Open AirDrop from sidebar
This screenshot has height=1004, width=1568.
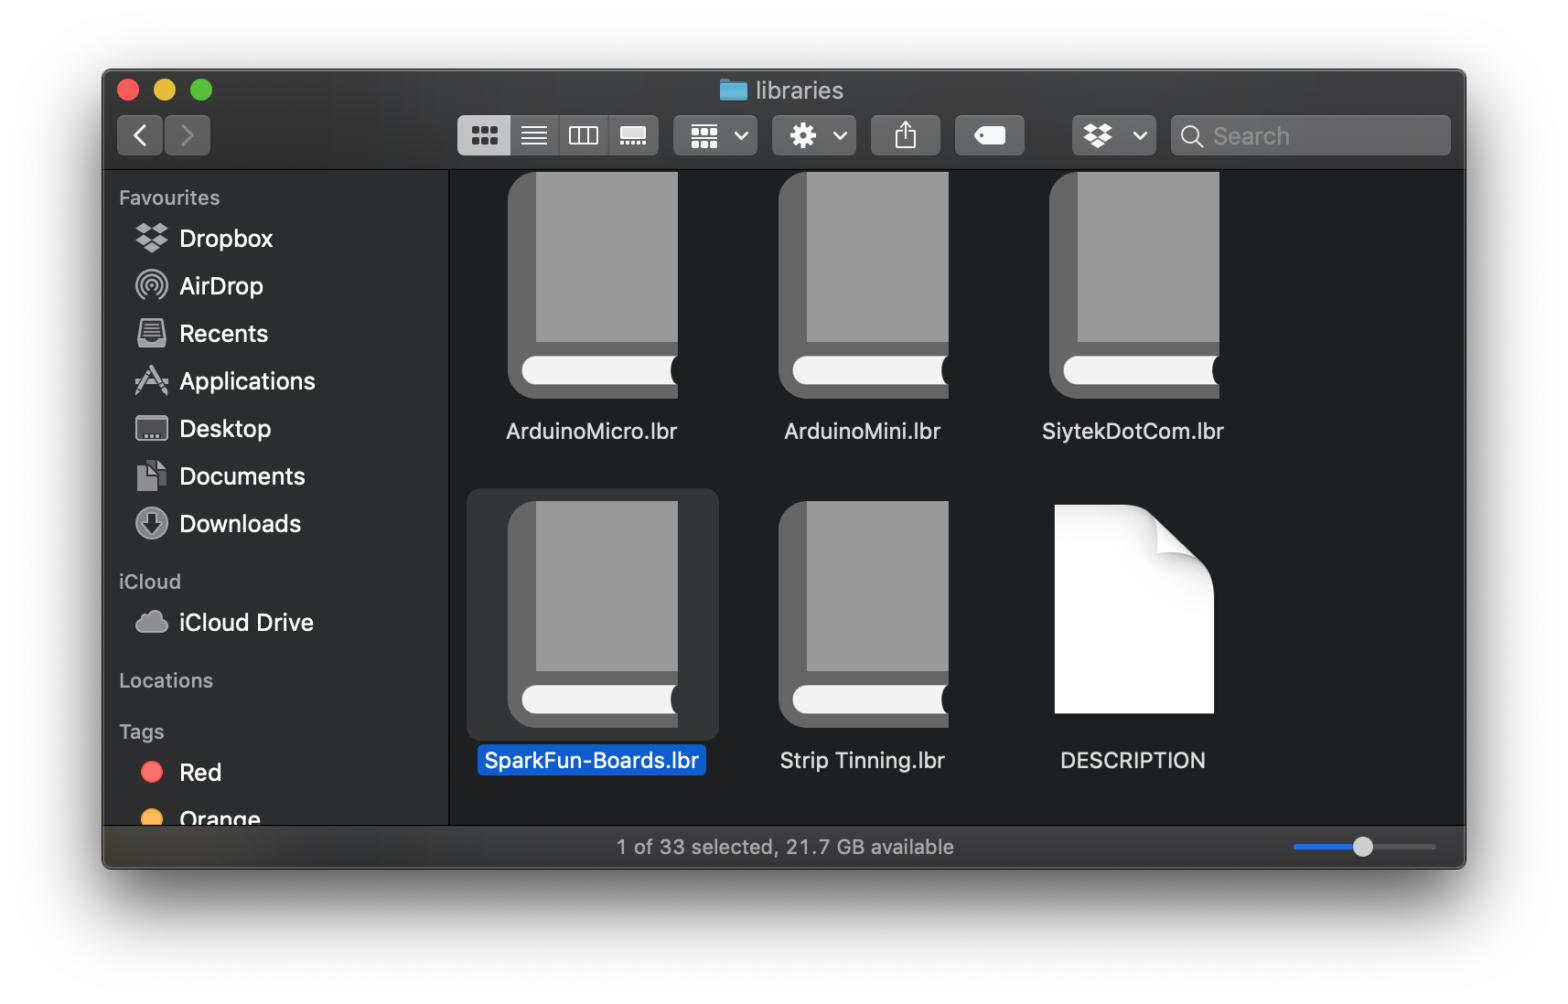click(220, 286)
